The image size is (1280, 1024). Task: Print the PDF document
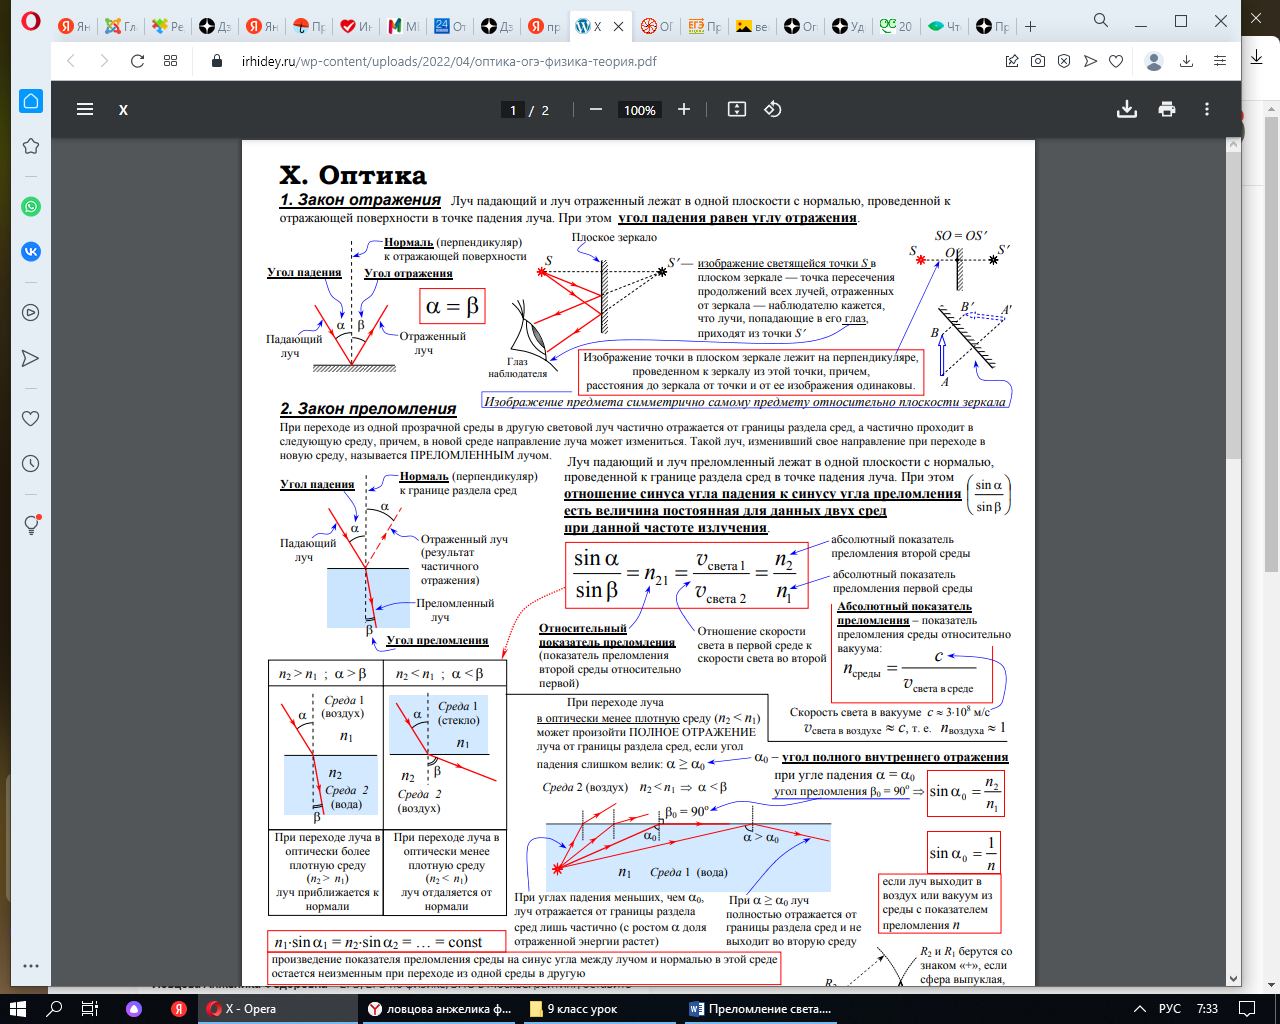[1167, 109]
